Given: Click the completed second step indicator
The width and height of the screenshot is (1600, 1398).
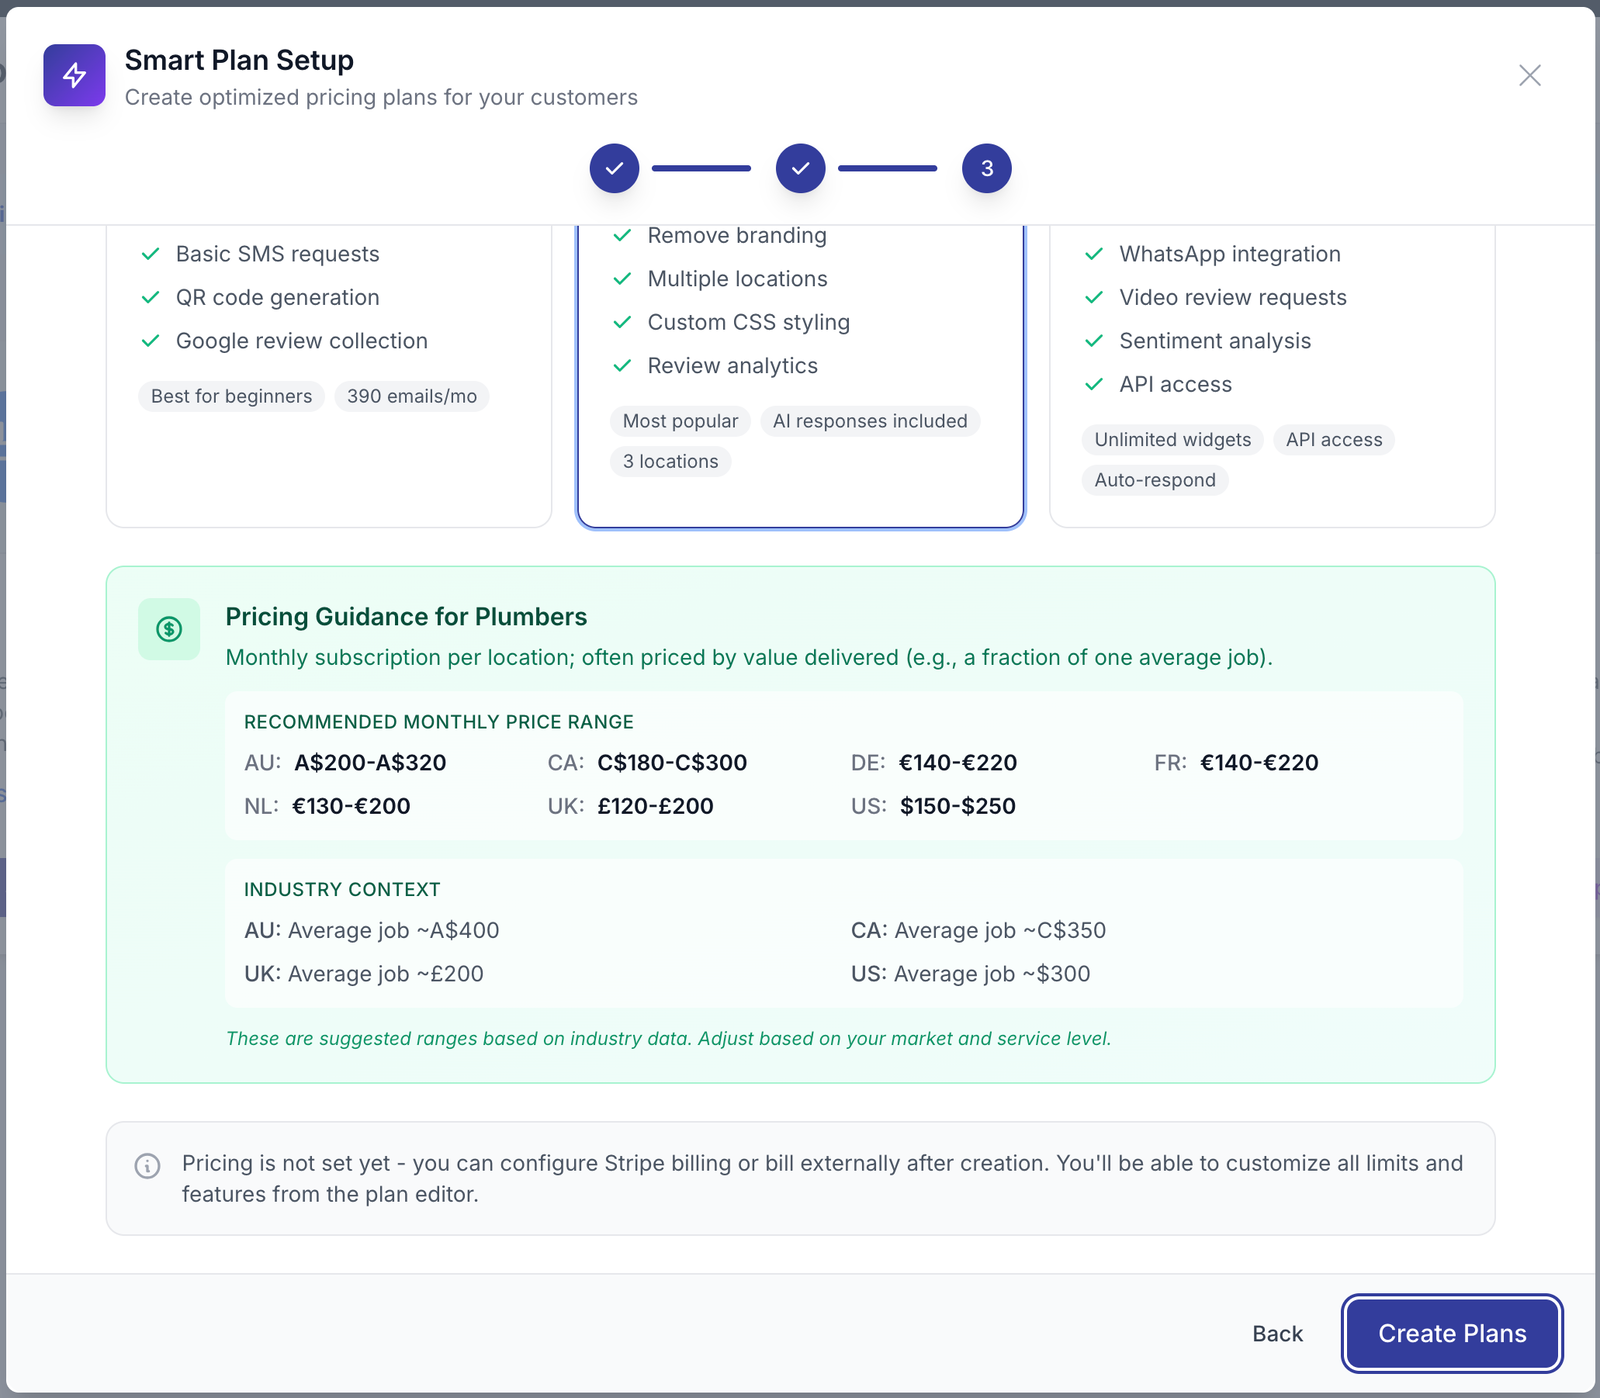Looking at the screenshot, I should click(x=800, y=168).
